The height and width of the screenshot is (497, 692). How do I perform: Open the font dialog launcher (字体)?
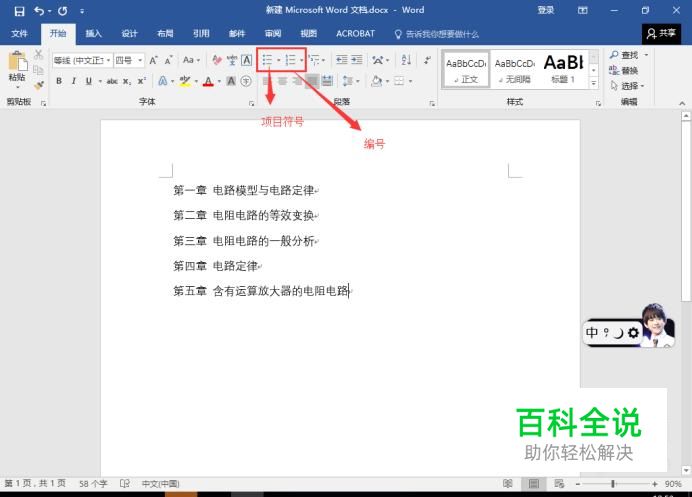pyautogui.click(x=251, y=104)
